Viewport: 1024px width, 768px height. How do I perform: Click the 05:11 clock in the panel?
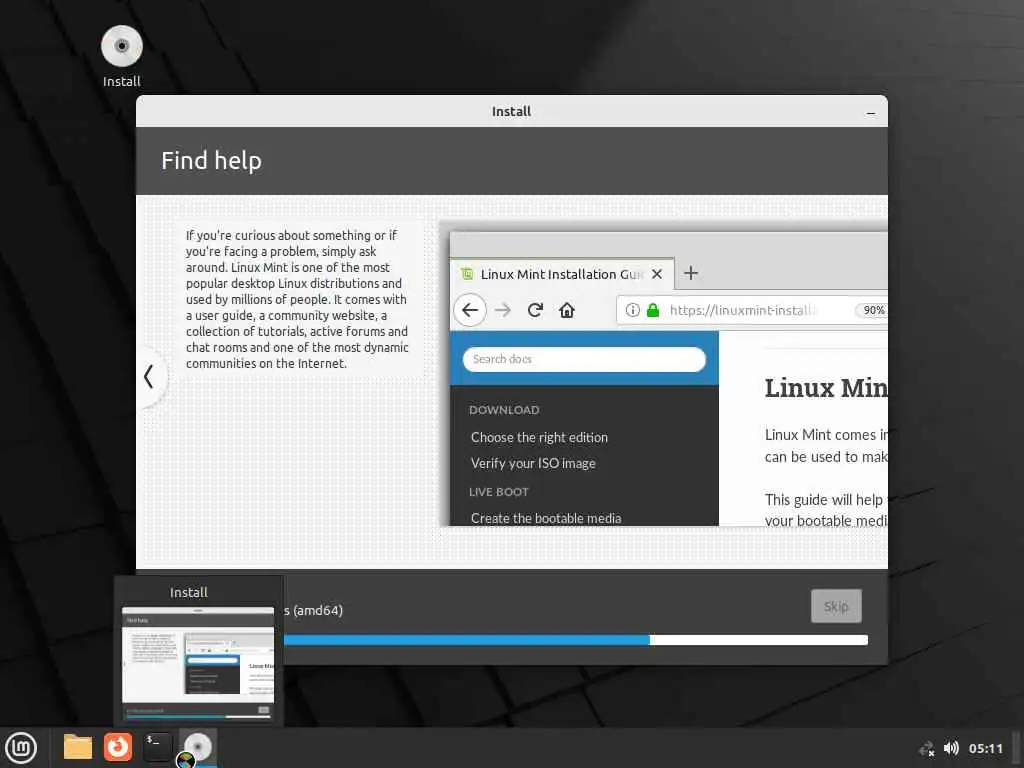coord(985,748)
